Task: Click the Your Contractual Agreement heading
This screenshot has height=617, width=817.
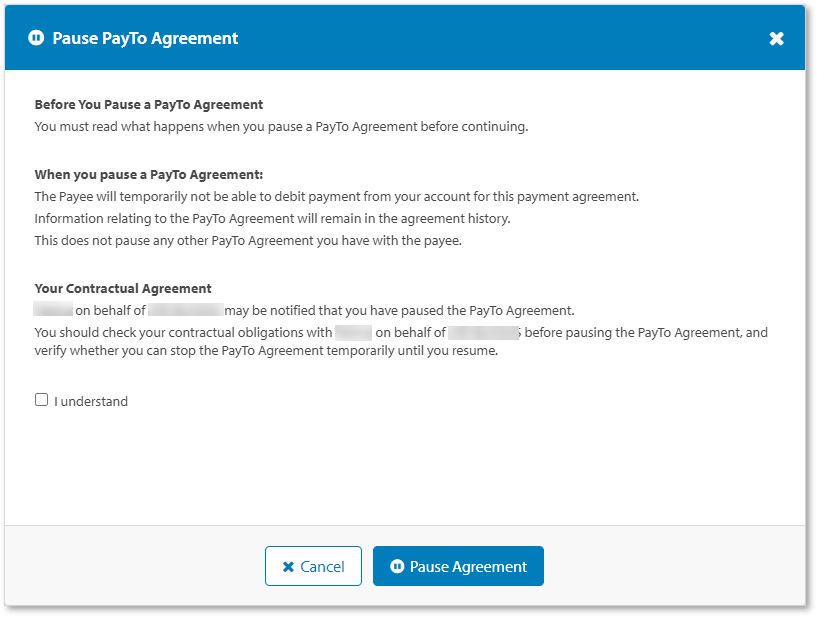Action: point(124,288)
